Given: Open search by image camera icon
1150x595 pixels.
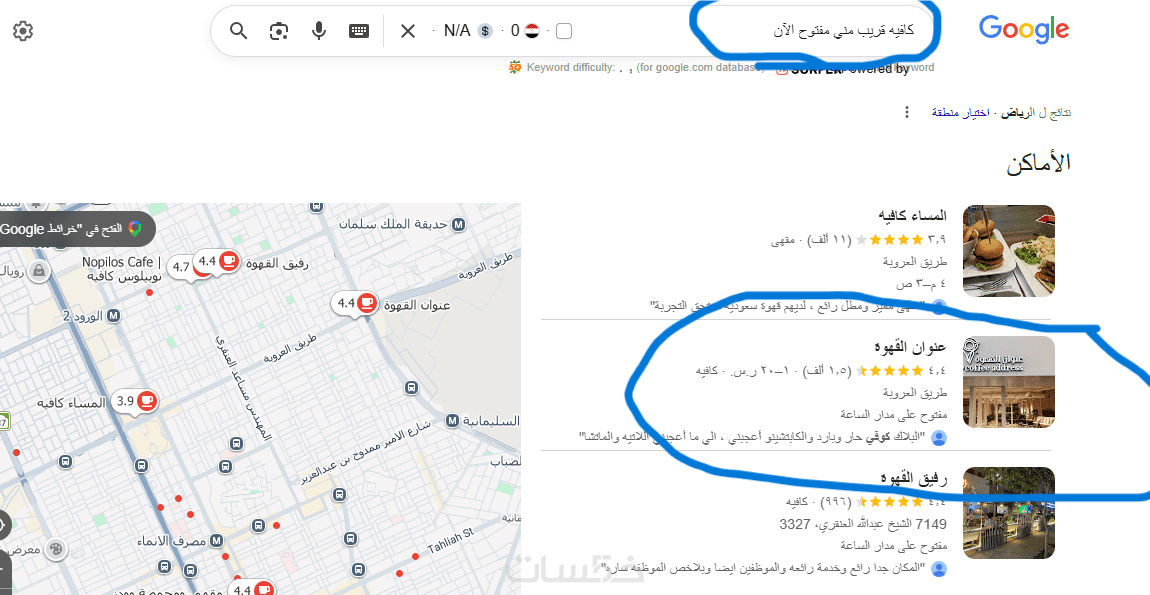Looking at the screenshot, I should [279, 31].
